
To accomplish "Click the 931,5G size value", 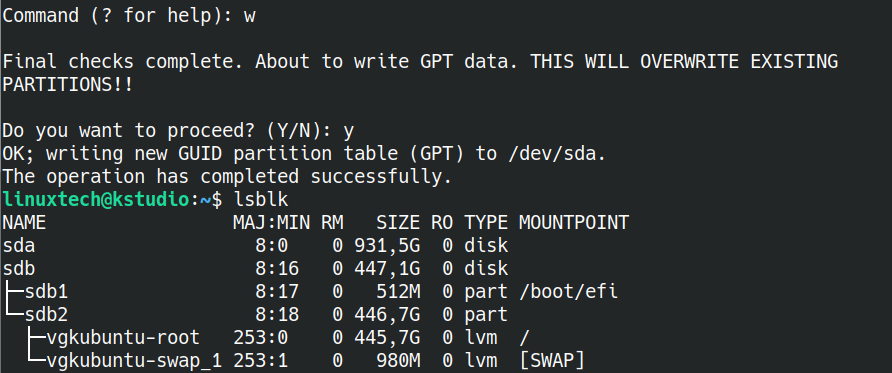I will point(387,246).
